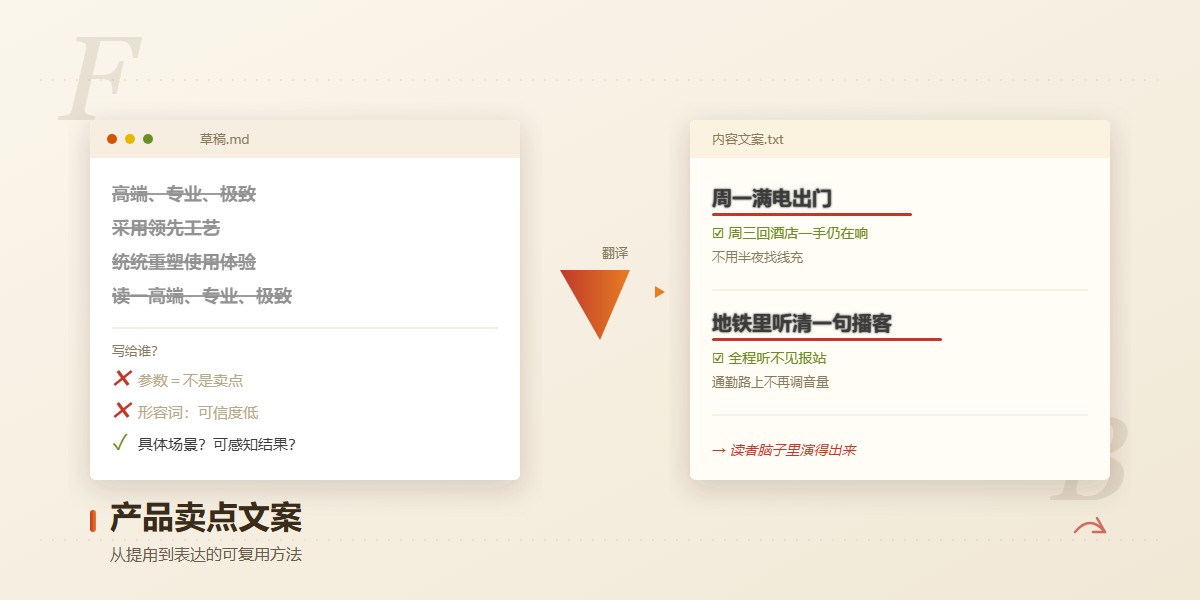Click the subtitle 从提用到表达的可复用方法
Image resolution: width=1200 pixels, height=600 pixels.
pos(206,554)
